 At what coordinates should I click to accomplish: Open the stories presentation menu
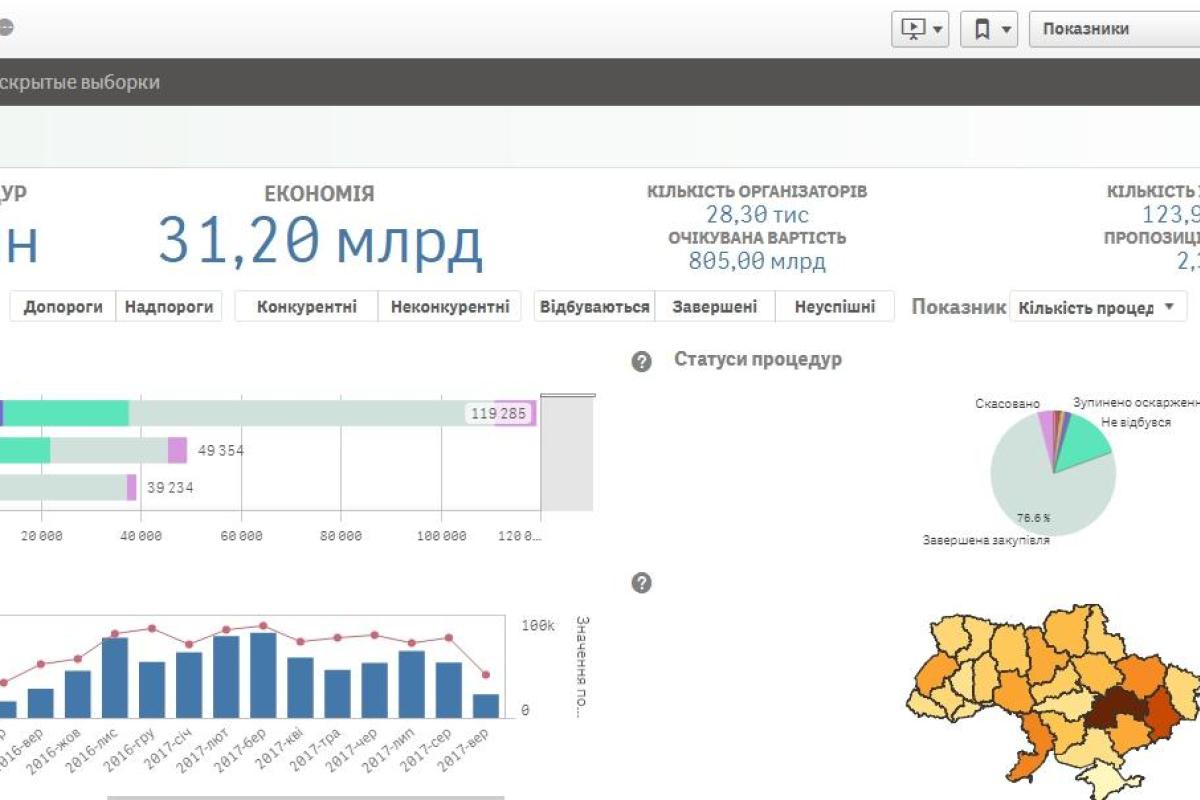click(x=919, y=30)
